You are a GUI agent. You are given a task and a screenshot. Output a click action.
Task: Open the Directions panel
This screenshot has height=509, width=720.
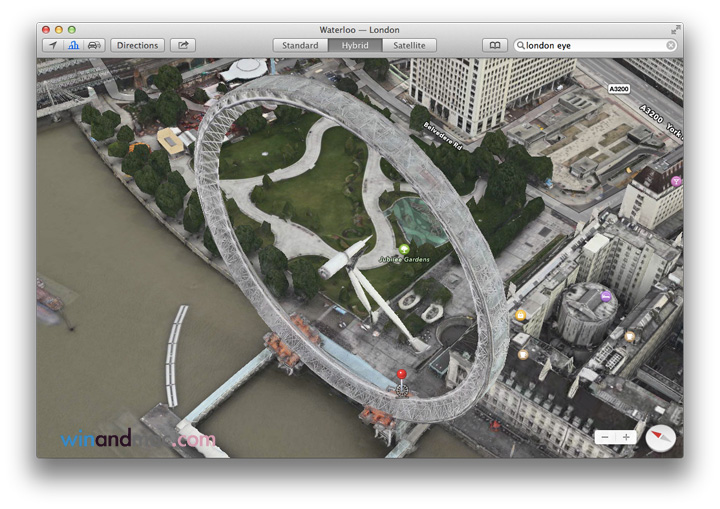[137, 45]
